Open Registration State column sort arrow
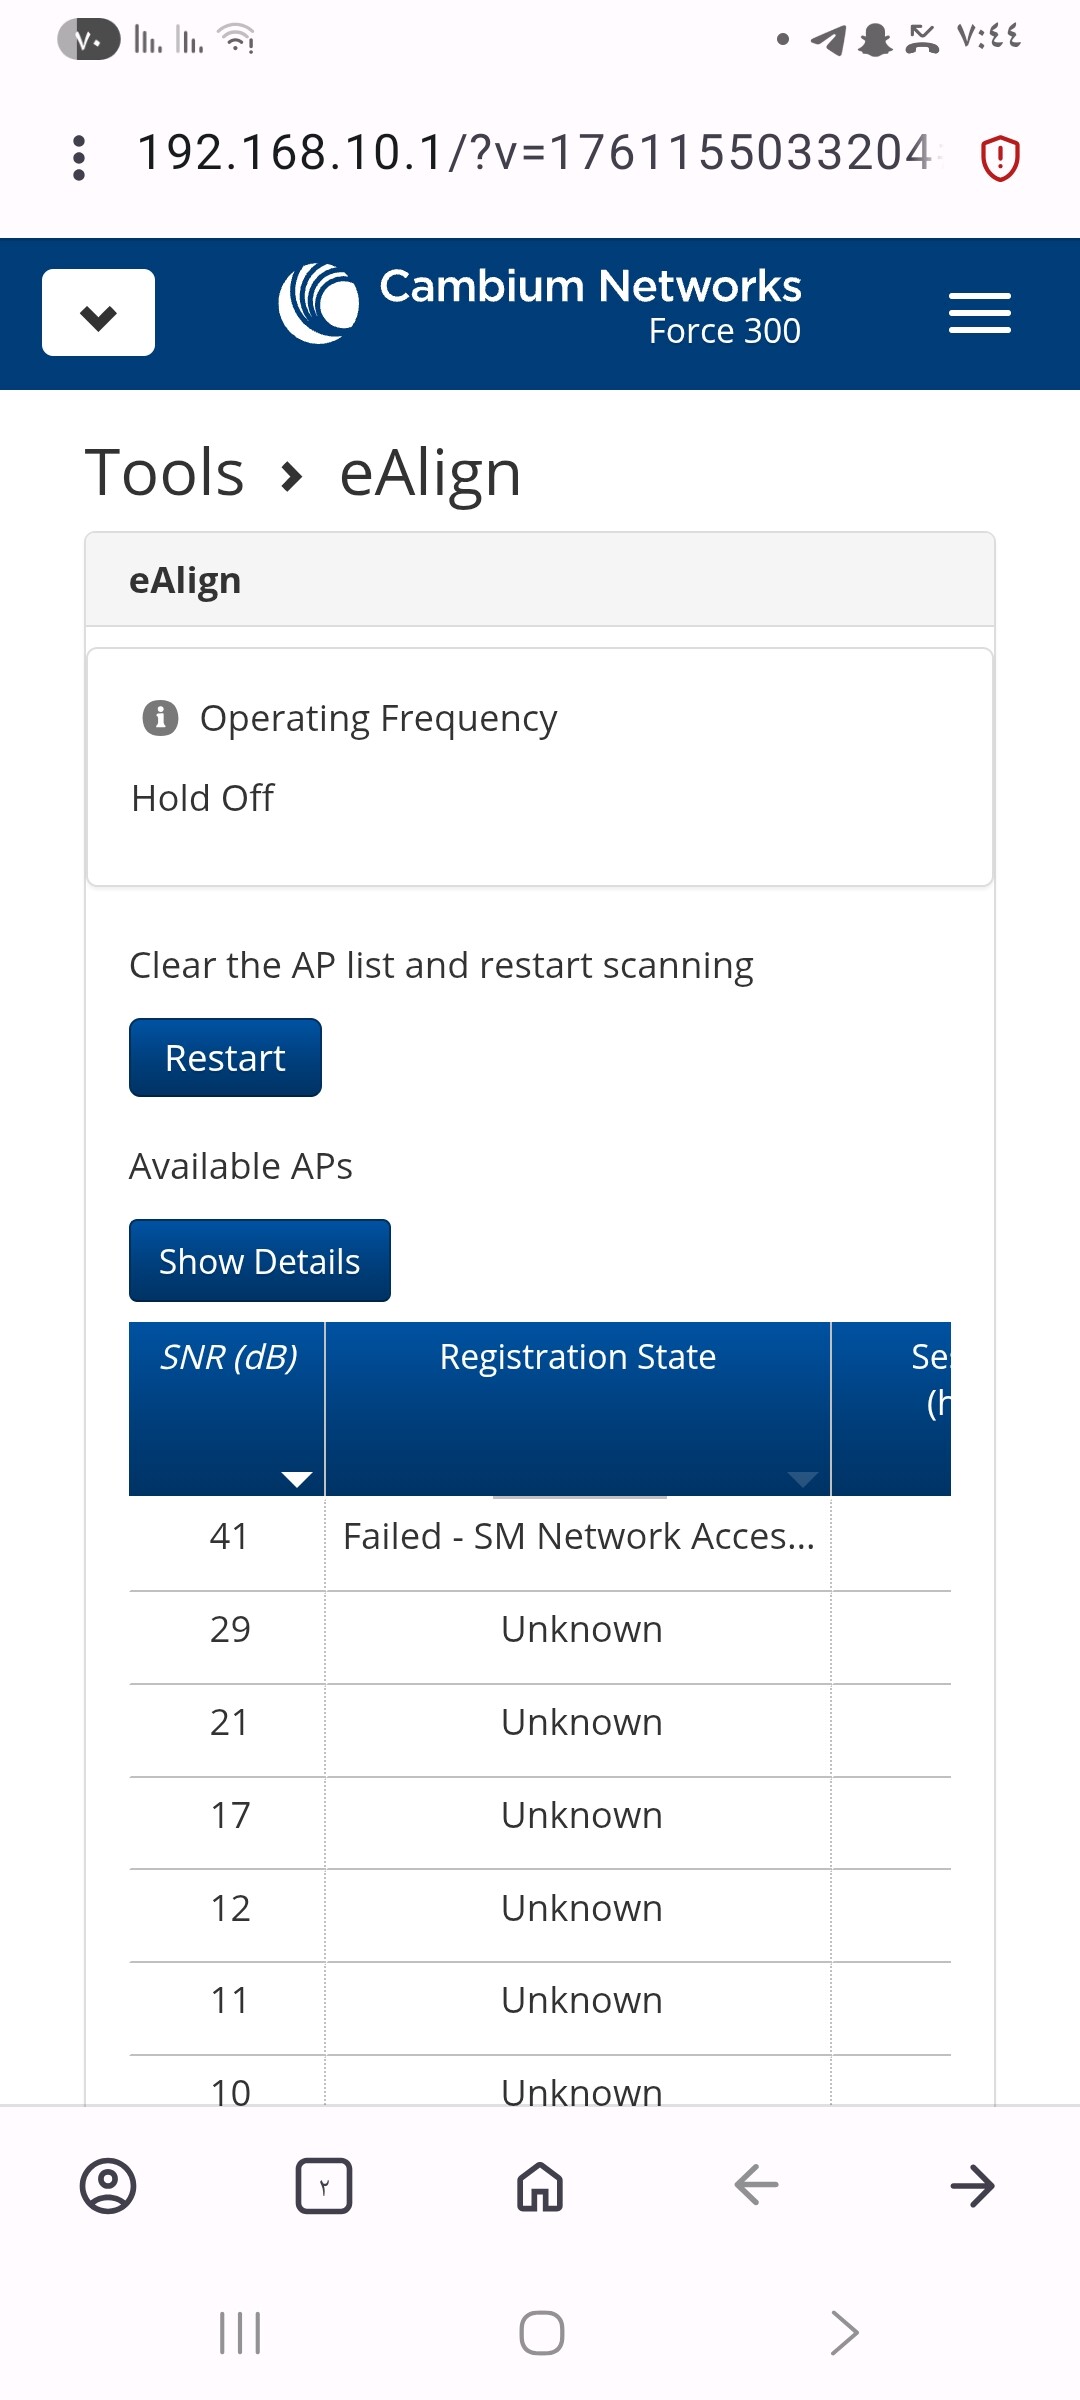 coord(802,1479)
